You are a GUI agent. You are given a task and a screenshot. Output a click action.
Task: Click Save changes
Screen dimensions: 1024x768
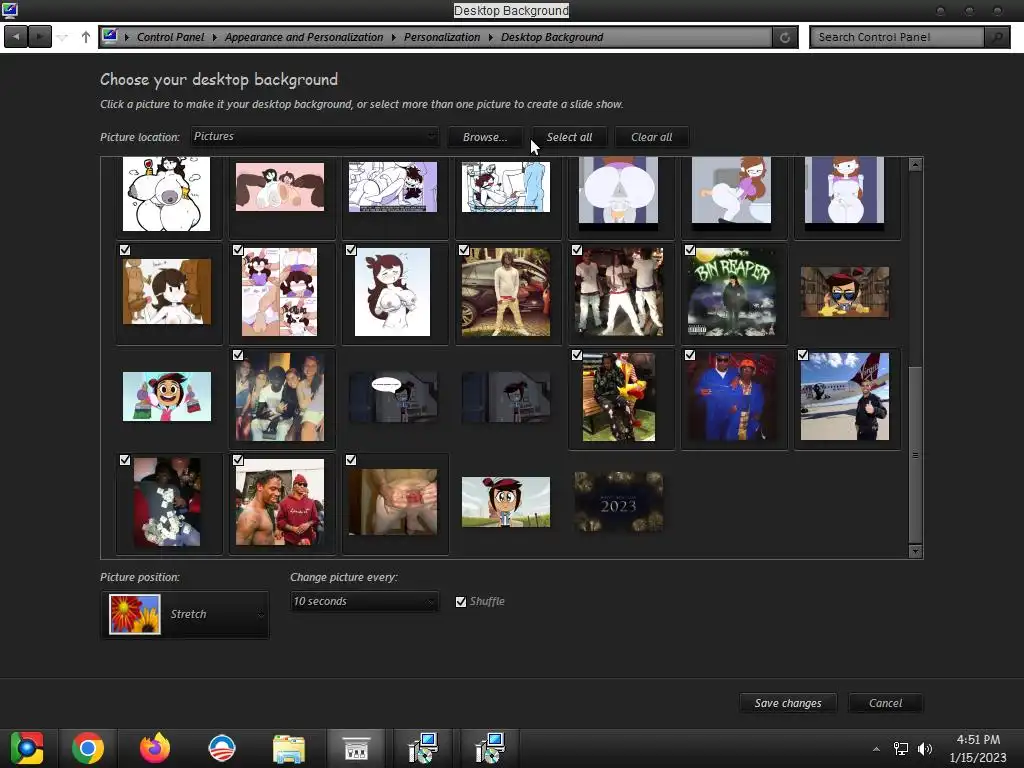[788, 703]
